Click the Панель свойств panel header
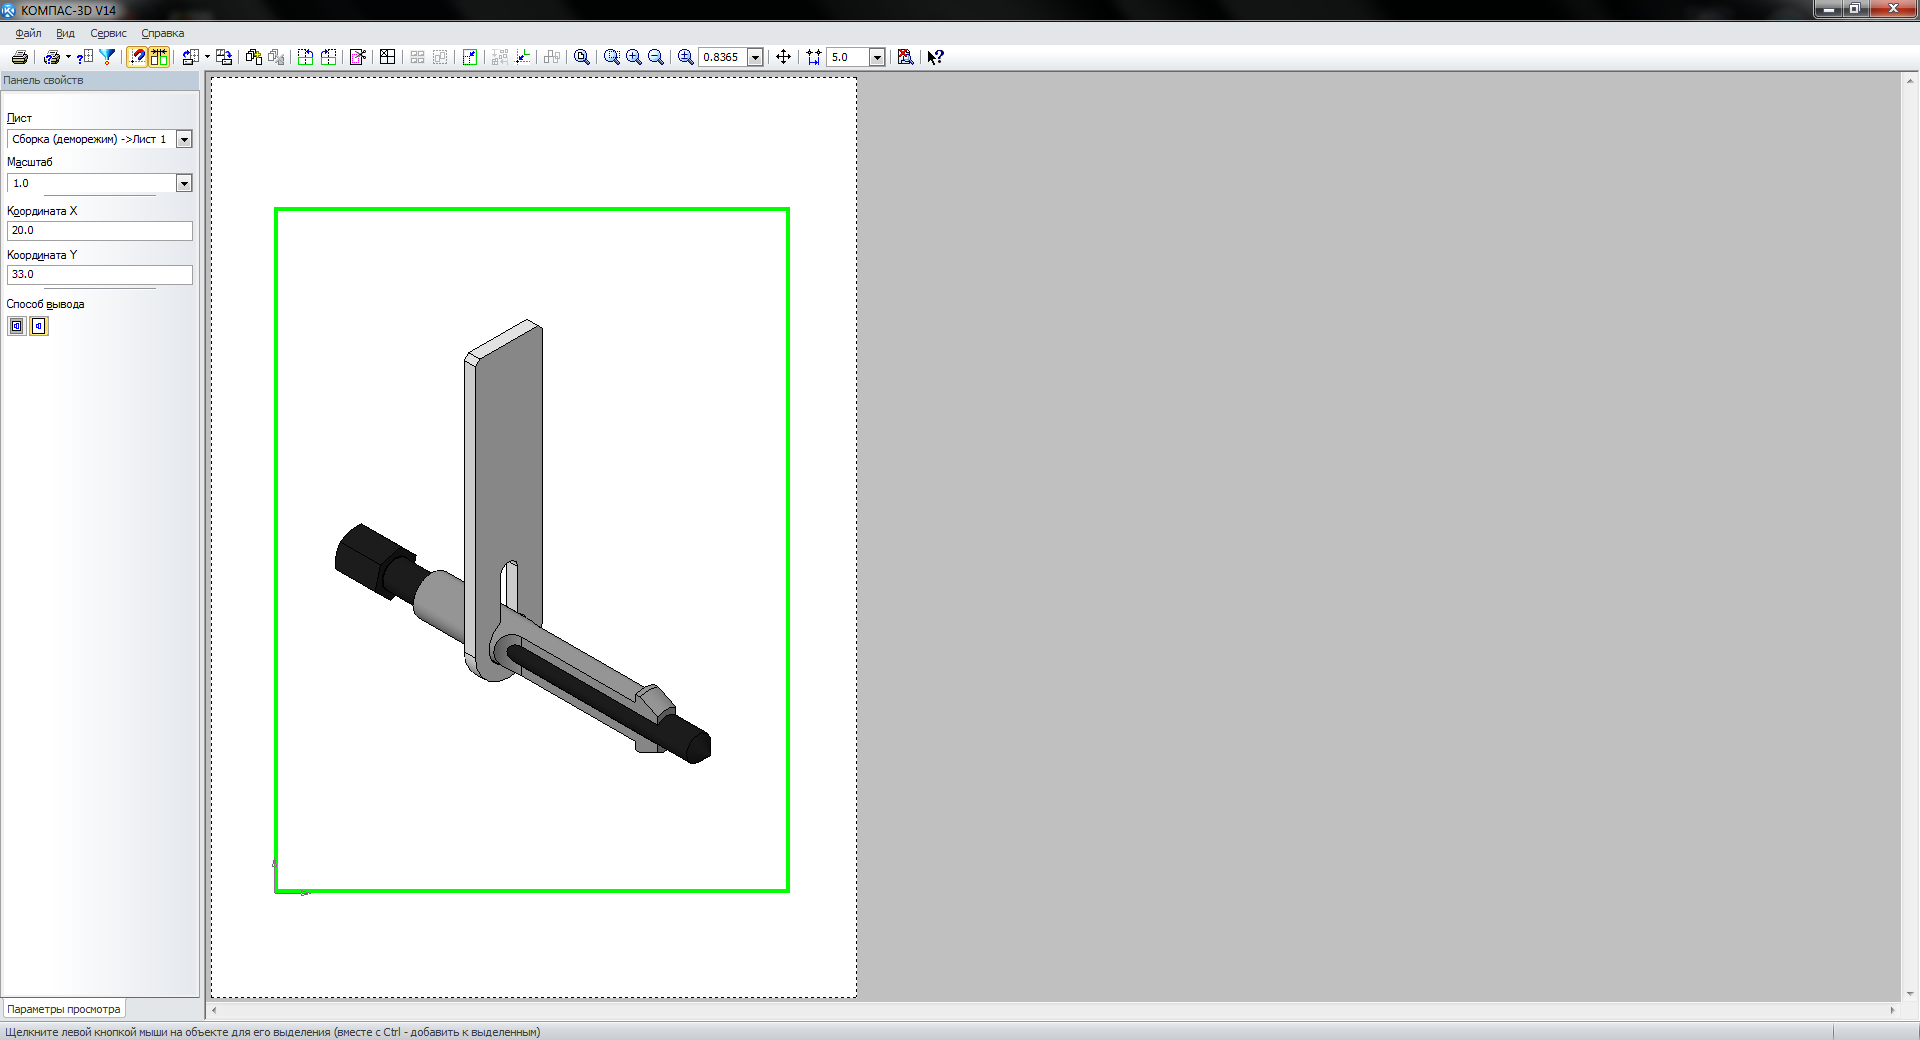Image resolution: width=1920 pixels, height=1040 pixels. pos(100,80)
